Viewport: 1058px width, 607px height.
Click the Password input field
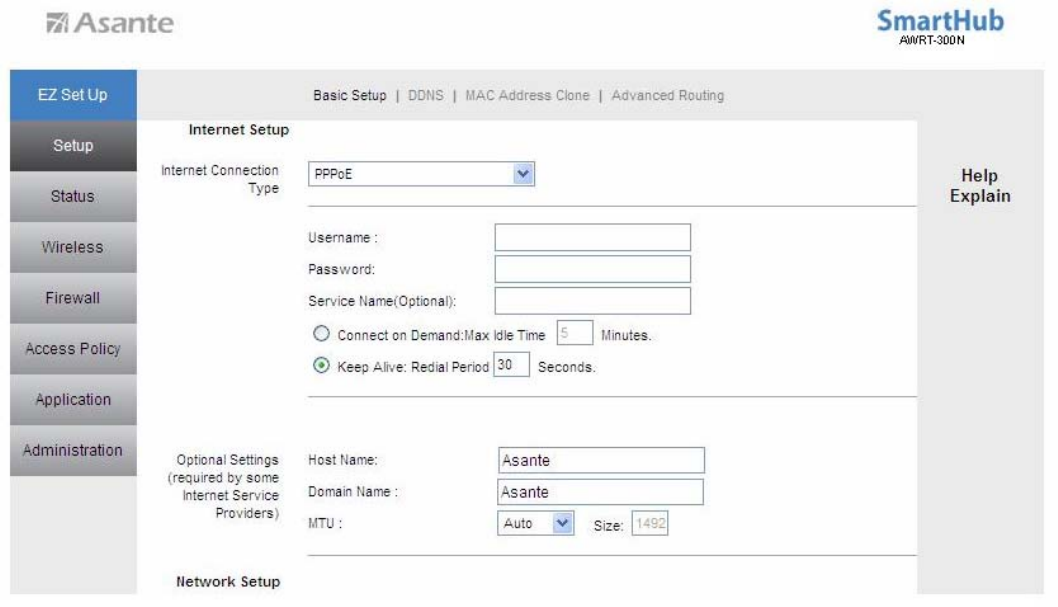pyautogui.click(x=592, y=269)
